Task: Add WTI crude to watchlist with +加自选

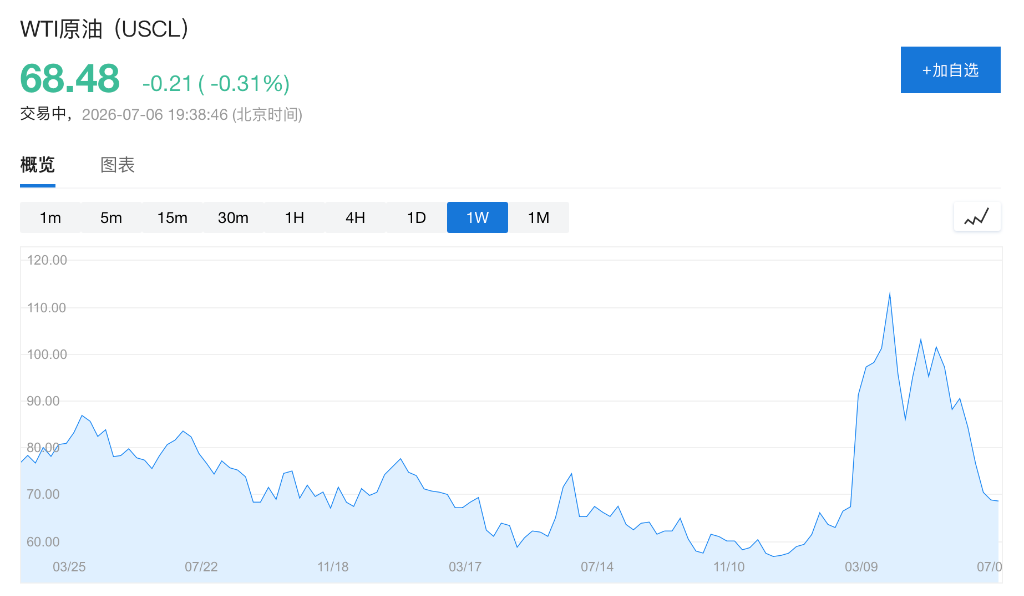Action: coord(950,70)
